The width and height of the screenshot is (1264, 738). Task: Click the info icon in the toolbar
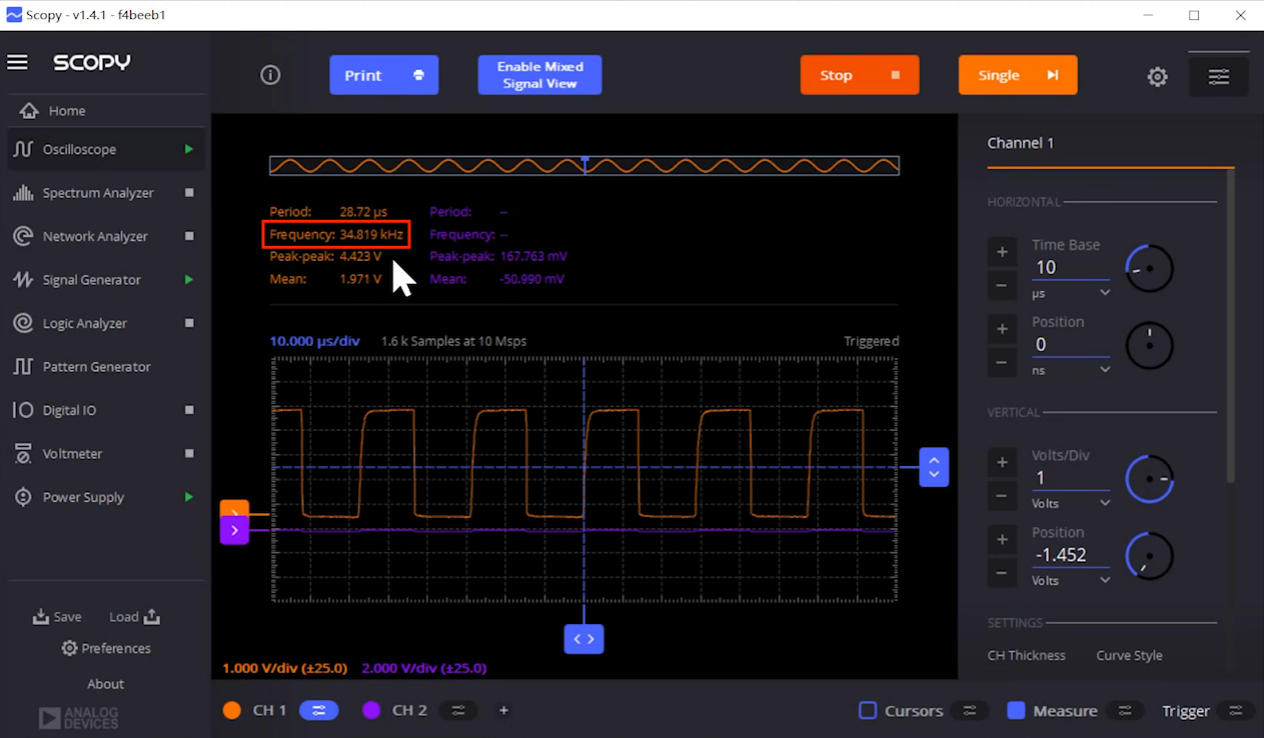(270, 75)
